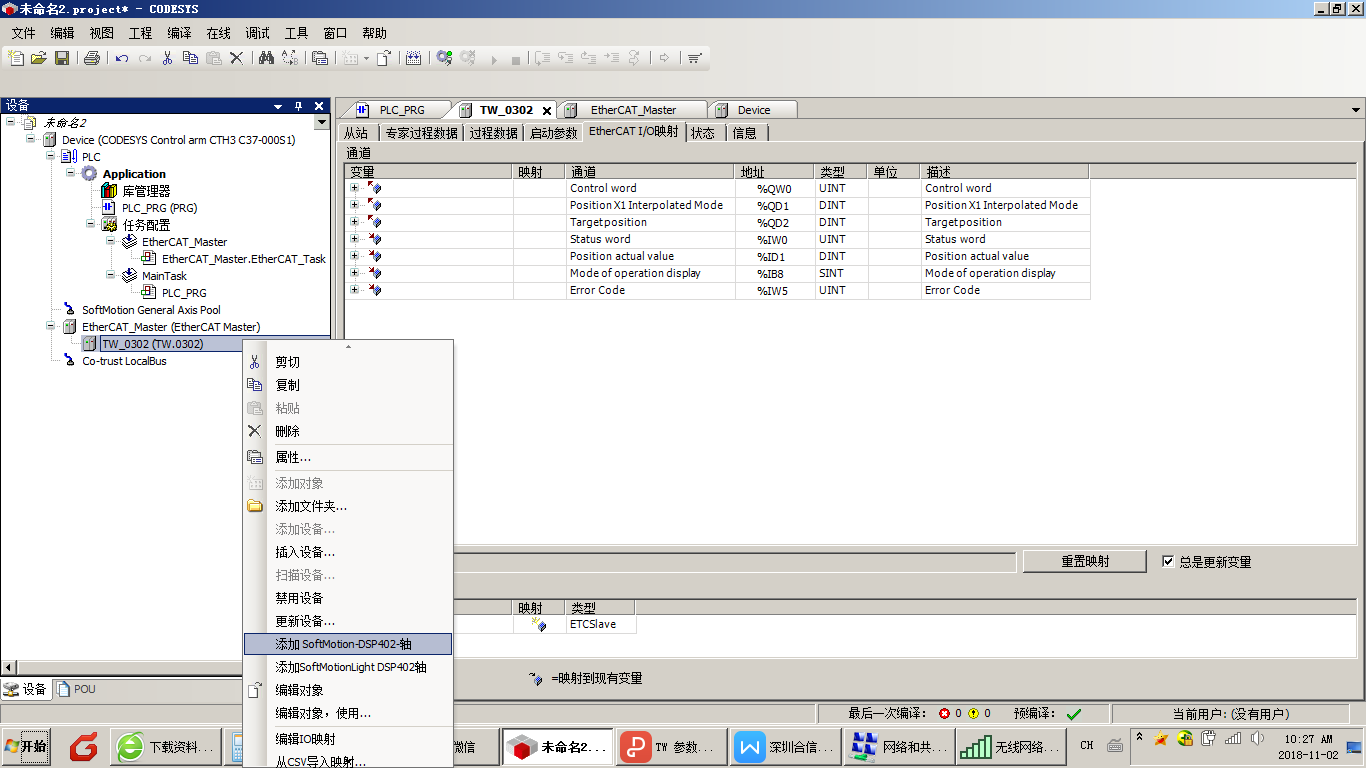Open the 启动参数 sub-tab
The width and height of the screenshot is (1366, 768).
click(554, 132)
